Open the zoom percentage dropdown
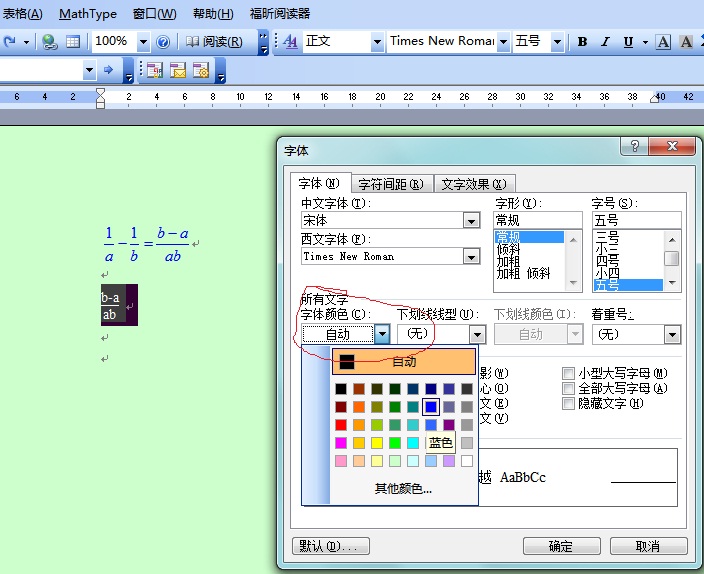 (x=143, y=42)
